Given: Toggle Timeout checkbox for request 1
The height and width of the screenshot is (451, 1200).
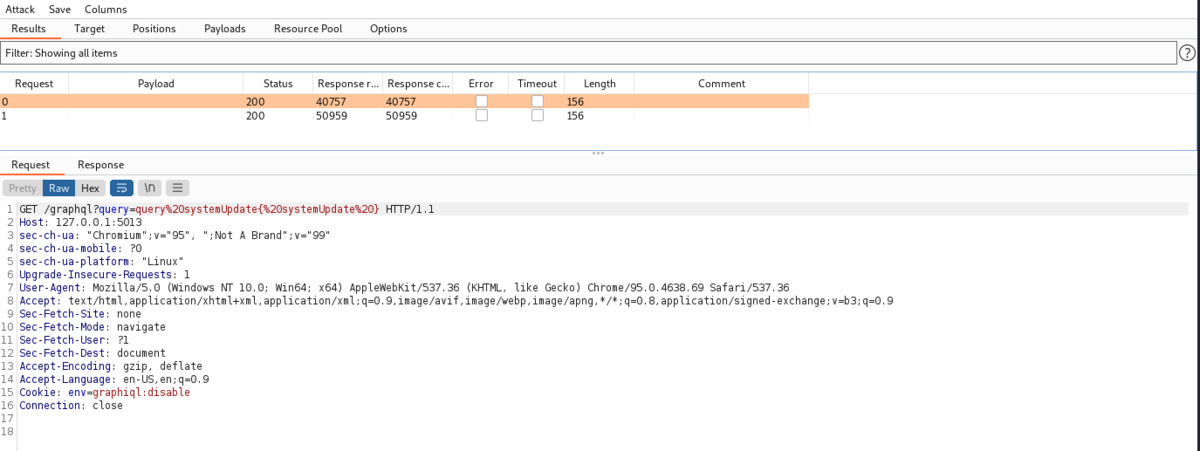Looking at the screenshot, I should pos(537,116).
